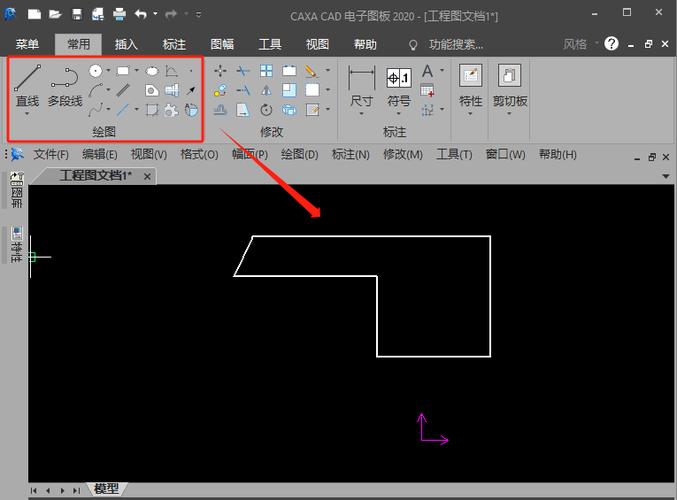Select the Extend tool
This screenshot has height=500, width=677.
click(243, 90)
